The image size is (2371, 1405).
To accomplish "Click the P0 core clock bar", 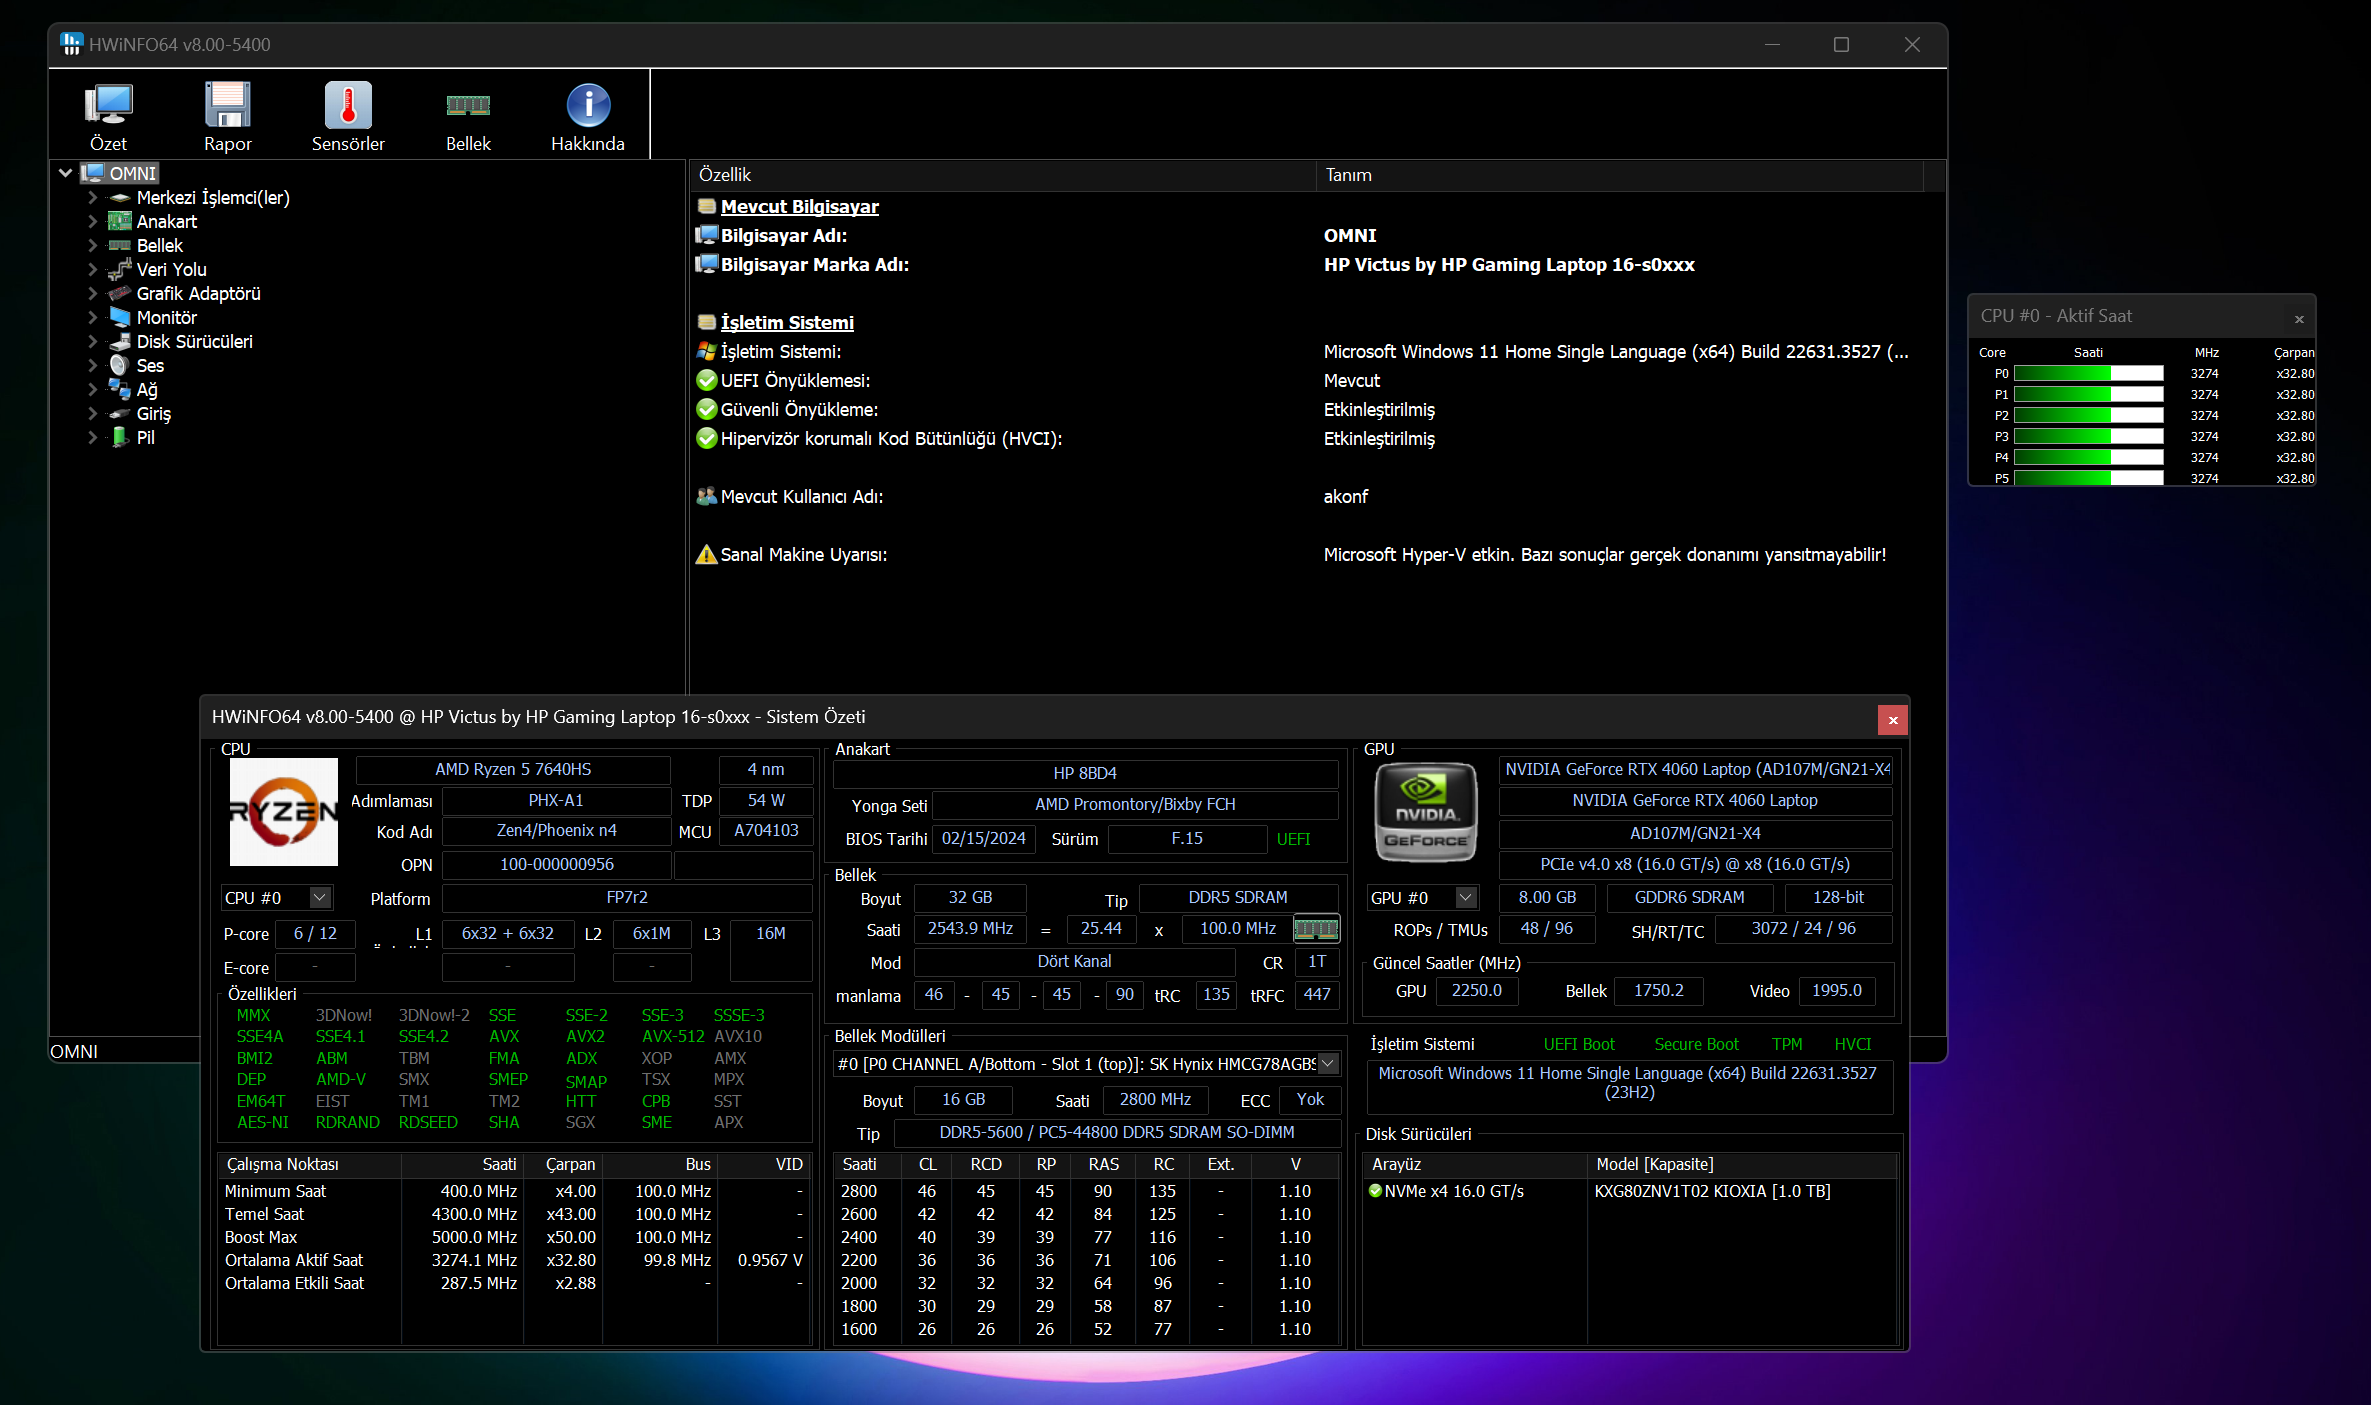I will (x=2088, y=373).
